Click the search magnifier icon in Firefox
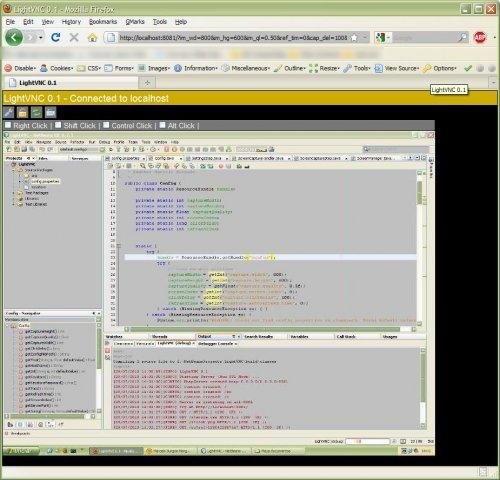Viewport: 500px width, 480px height. 462,38
